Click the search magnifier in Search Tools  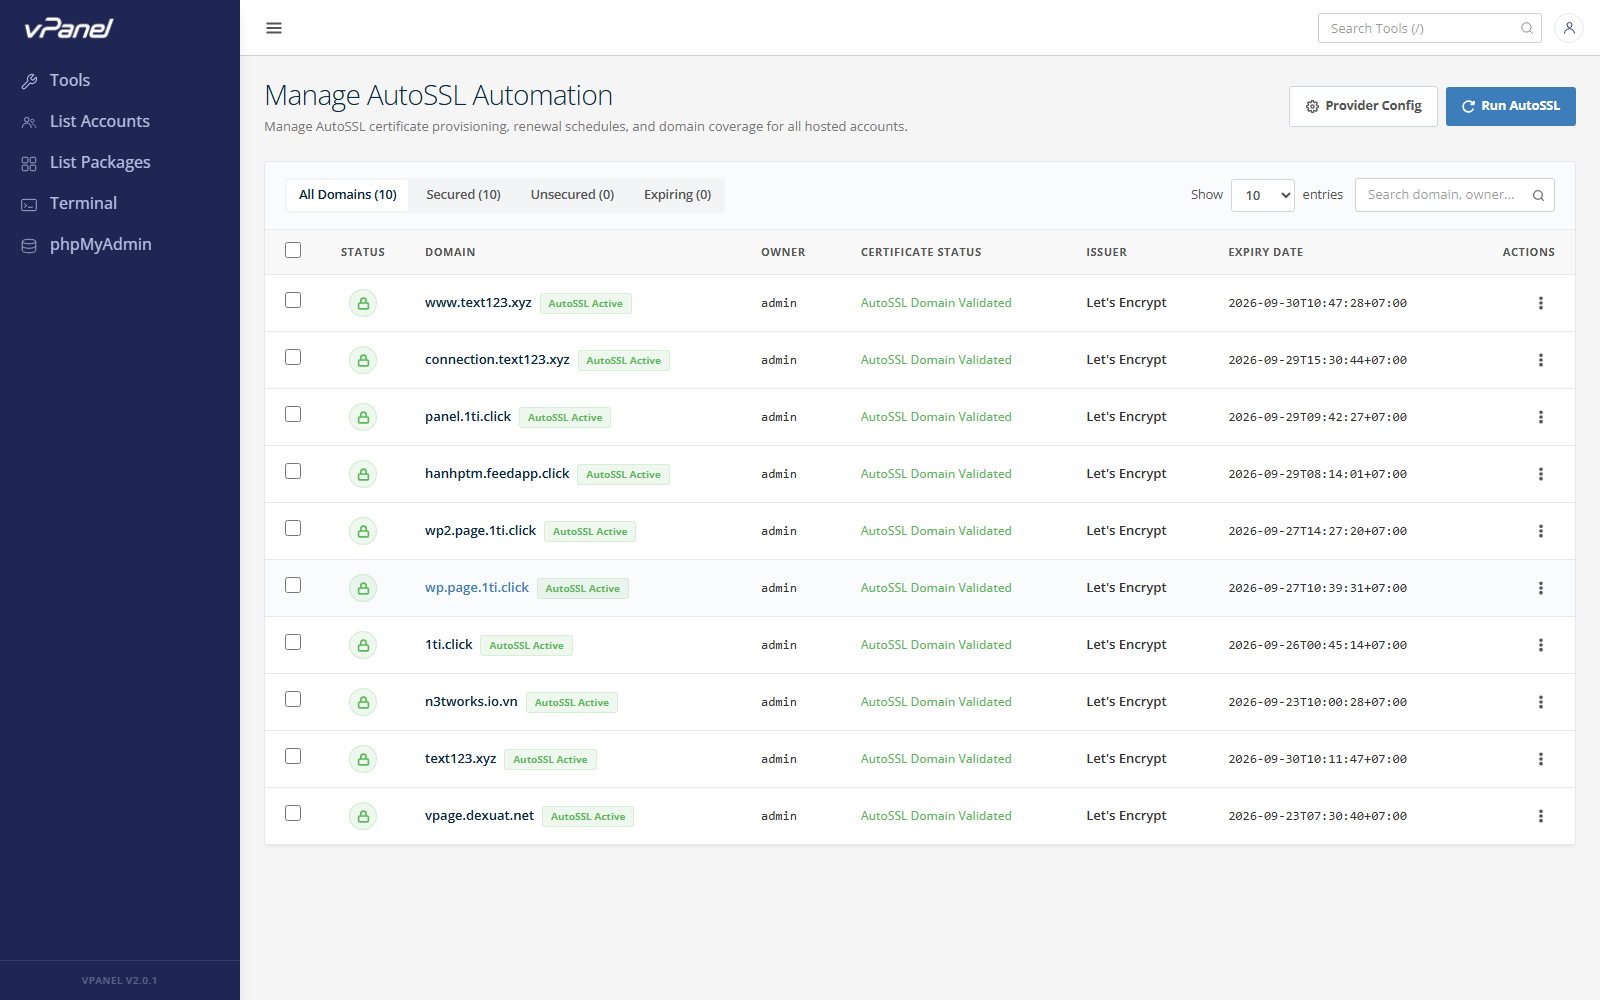[x=1527, y=28]
